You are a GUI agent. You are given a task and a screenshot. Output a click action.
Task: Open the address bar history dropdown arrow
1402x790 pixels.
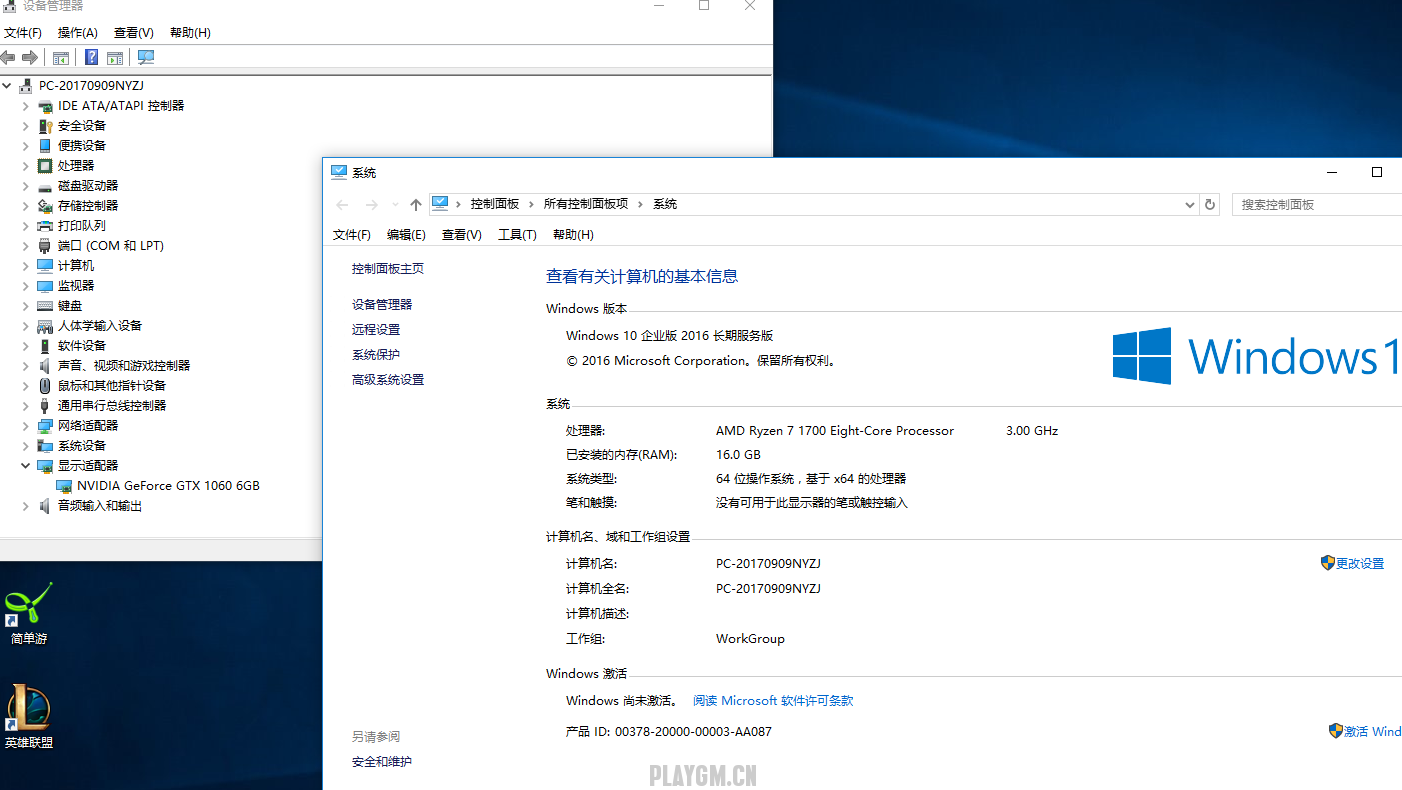tap(1189, 204)
